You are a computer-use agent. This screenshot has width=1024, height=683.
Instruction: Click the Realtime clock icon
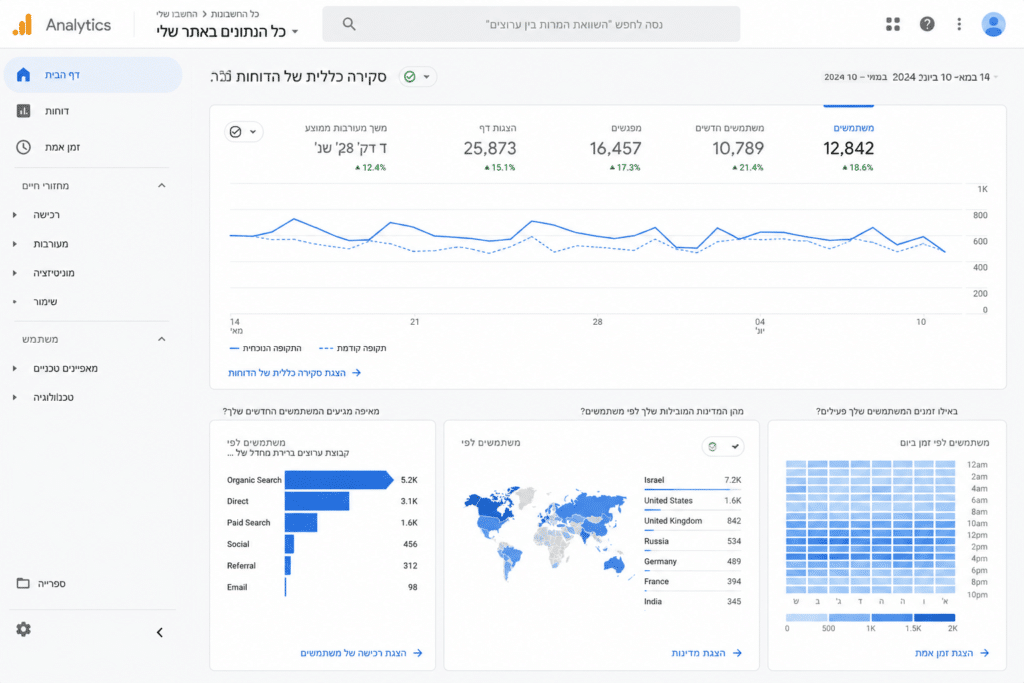point(24,147)
